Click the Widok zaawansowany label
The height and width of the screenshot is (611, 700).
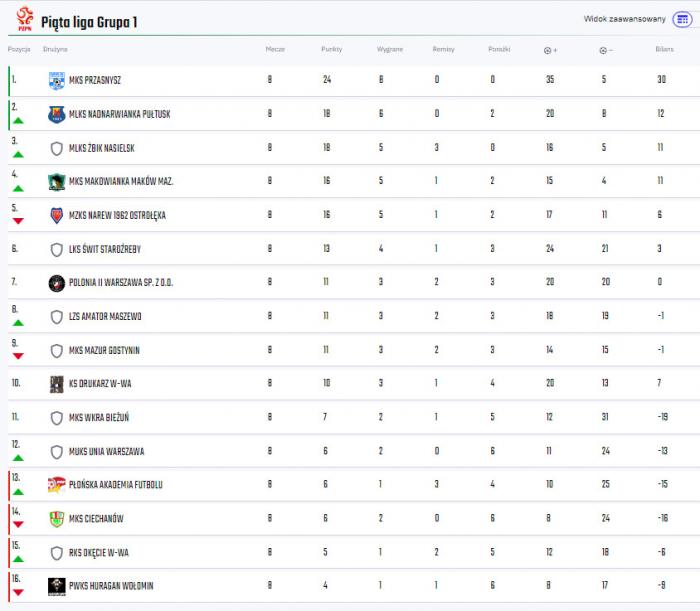click(625, 19)
